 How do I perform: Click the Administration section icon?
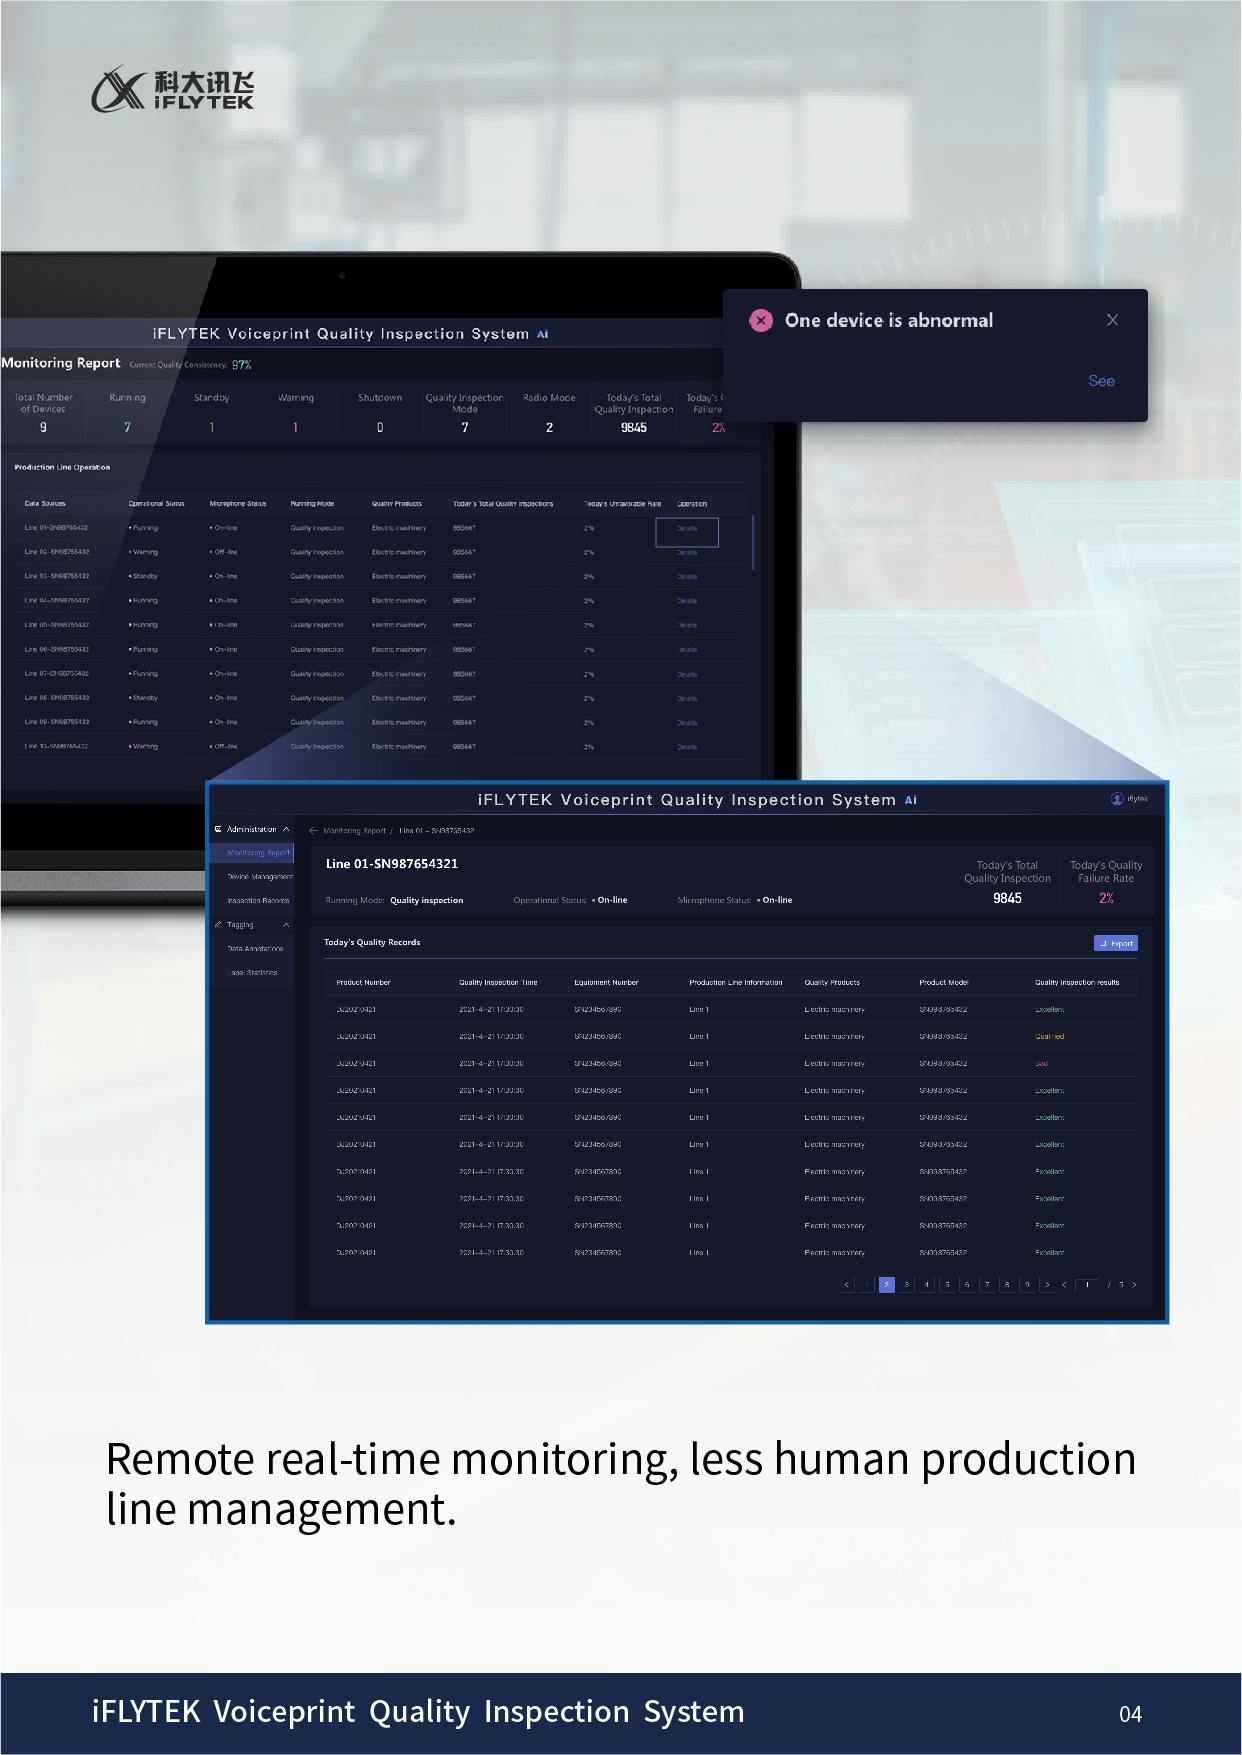[x=218, y=829]
